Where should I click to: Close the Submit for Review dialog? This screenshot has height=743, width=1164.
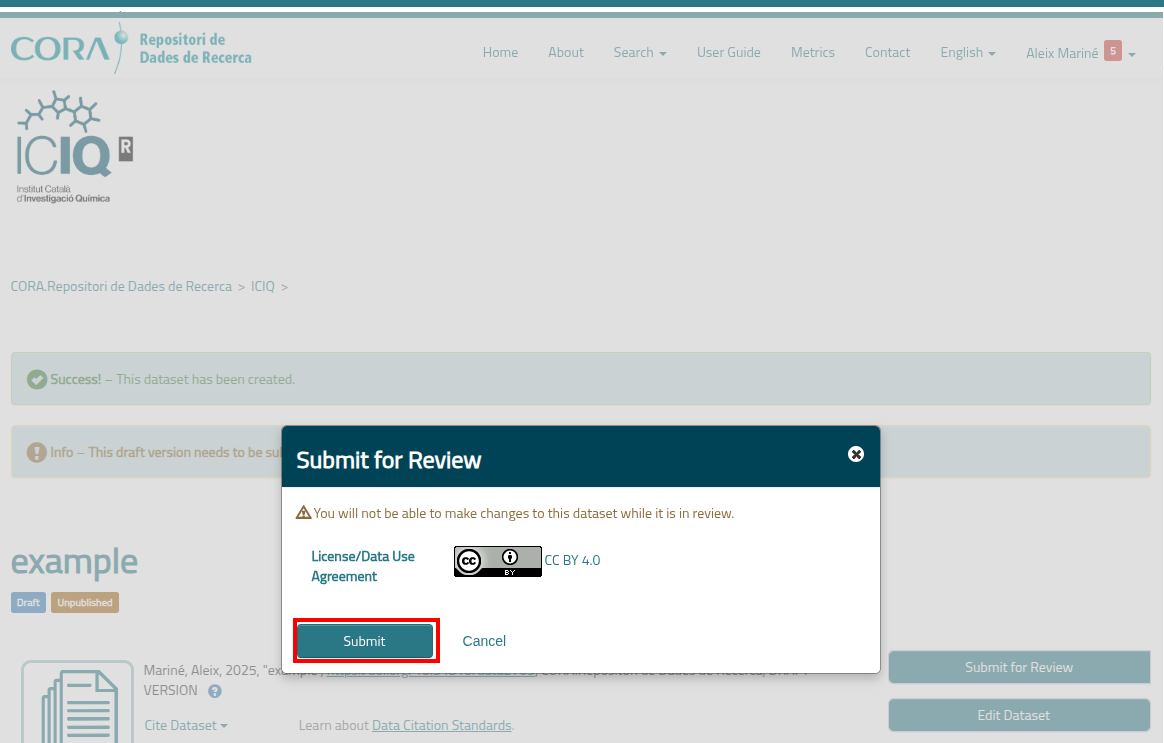coord(856,454)
